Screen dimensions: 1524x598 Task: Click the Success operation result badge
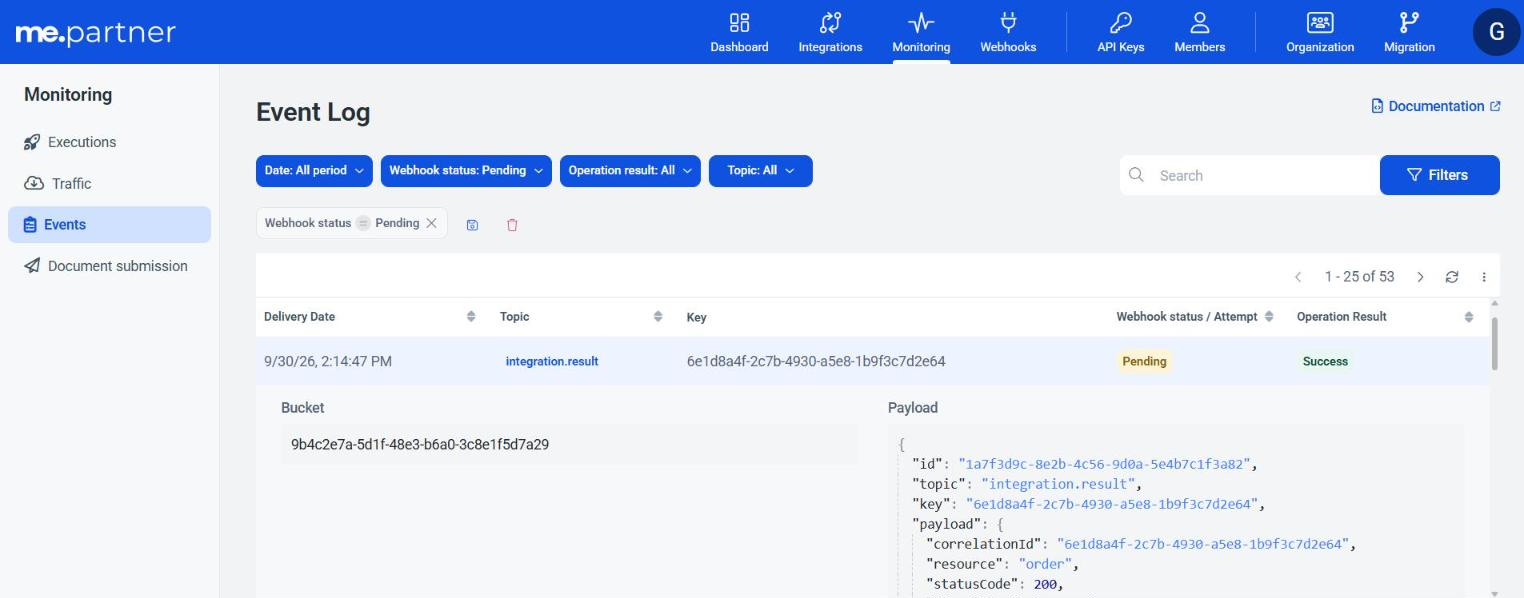pos(1325,362)
